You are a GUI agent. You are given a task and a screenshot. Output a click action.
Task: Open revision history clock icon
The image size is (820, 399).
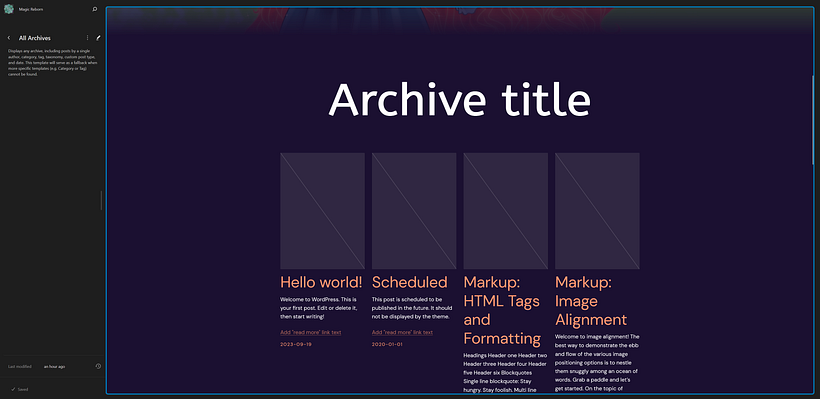click(x=98, y=366)
